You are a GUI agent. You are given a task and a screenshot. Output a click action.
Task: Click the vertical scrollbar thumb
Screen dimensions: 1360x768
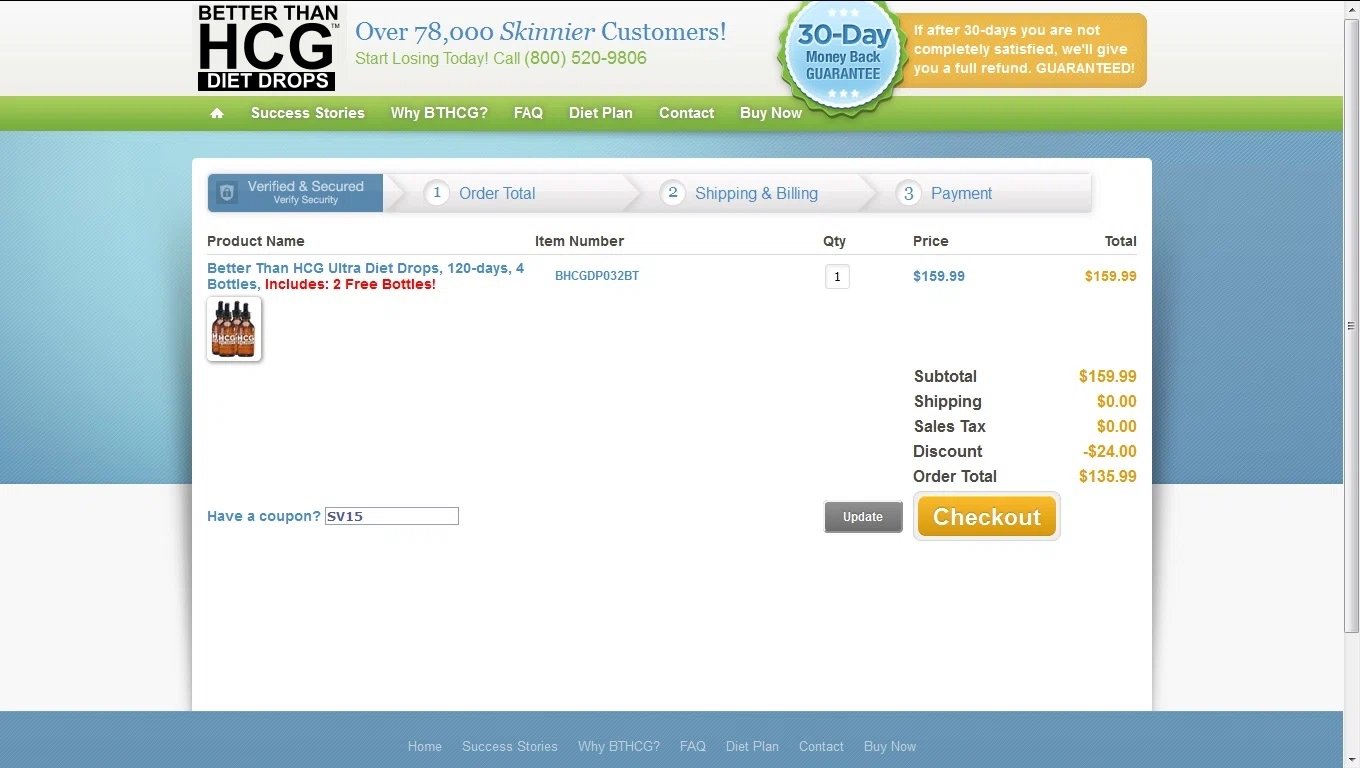click(1351, 325)
